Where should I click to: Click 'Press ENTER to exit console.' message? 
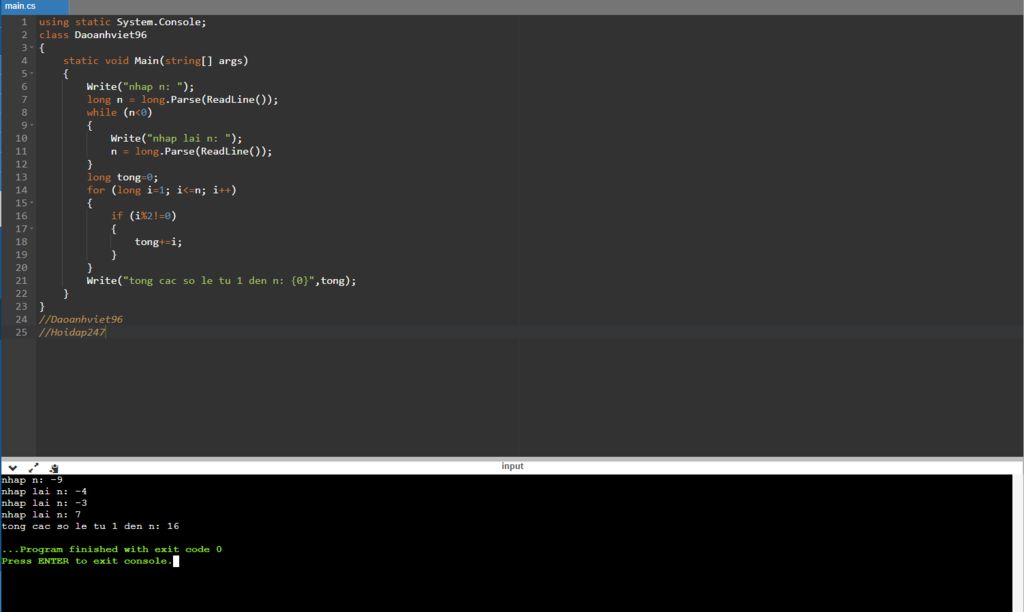[x=87, y=561]
